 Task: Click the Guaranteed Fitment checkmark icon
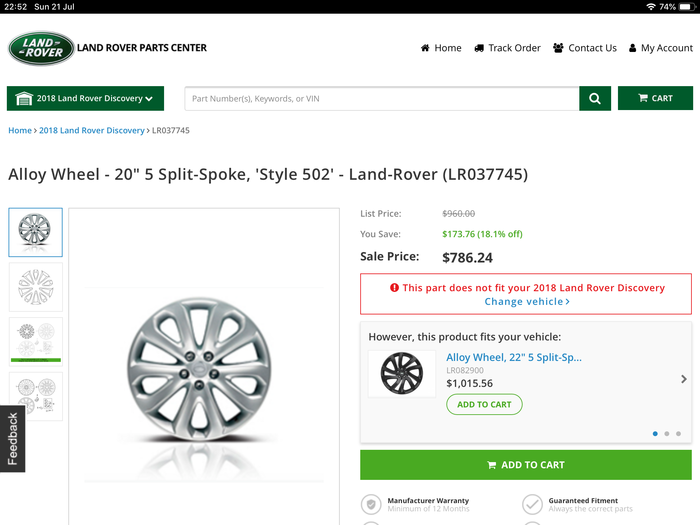point(532,504)
